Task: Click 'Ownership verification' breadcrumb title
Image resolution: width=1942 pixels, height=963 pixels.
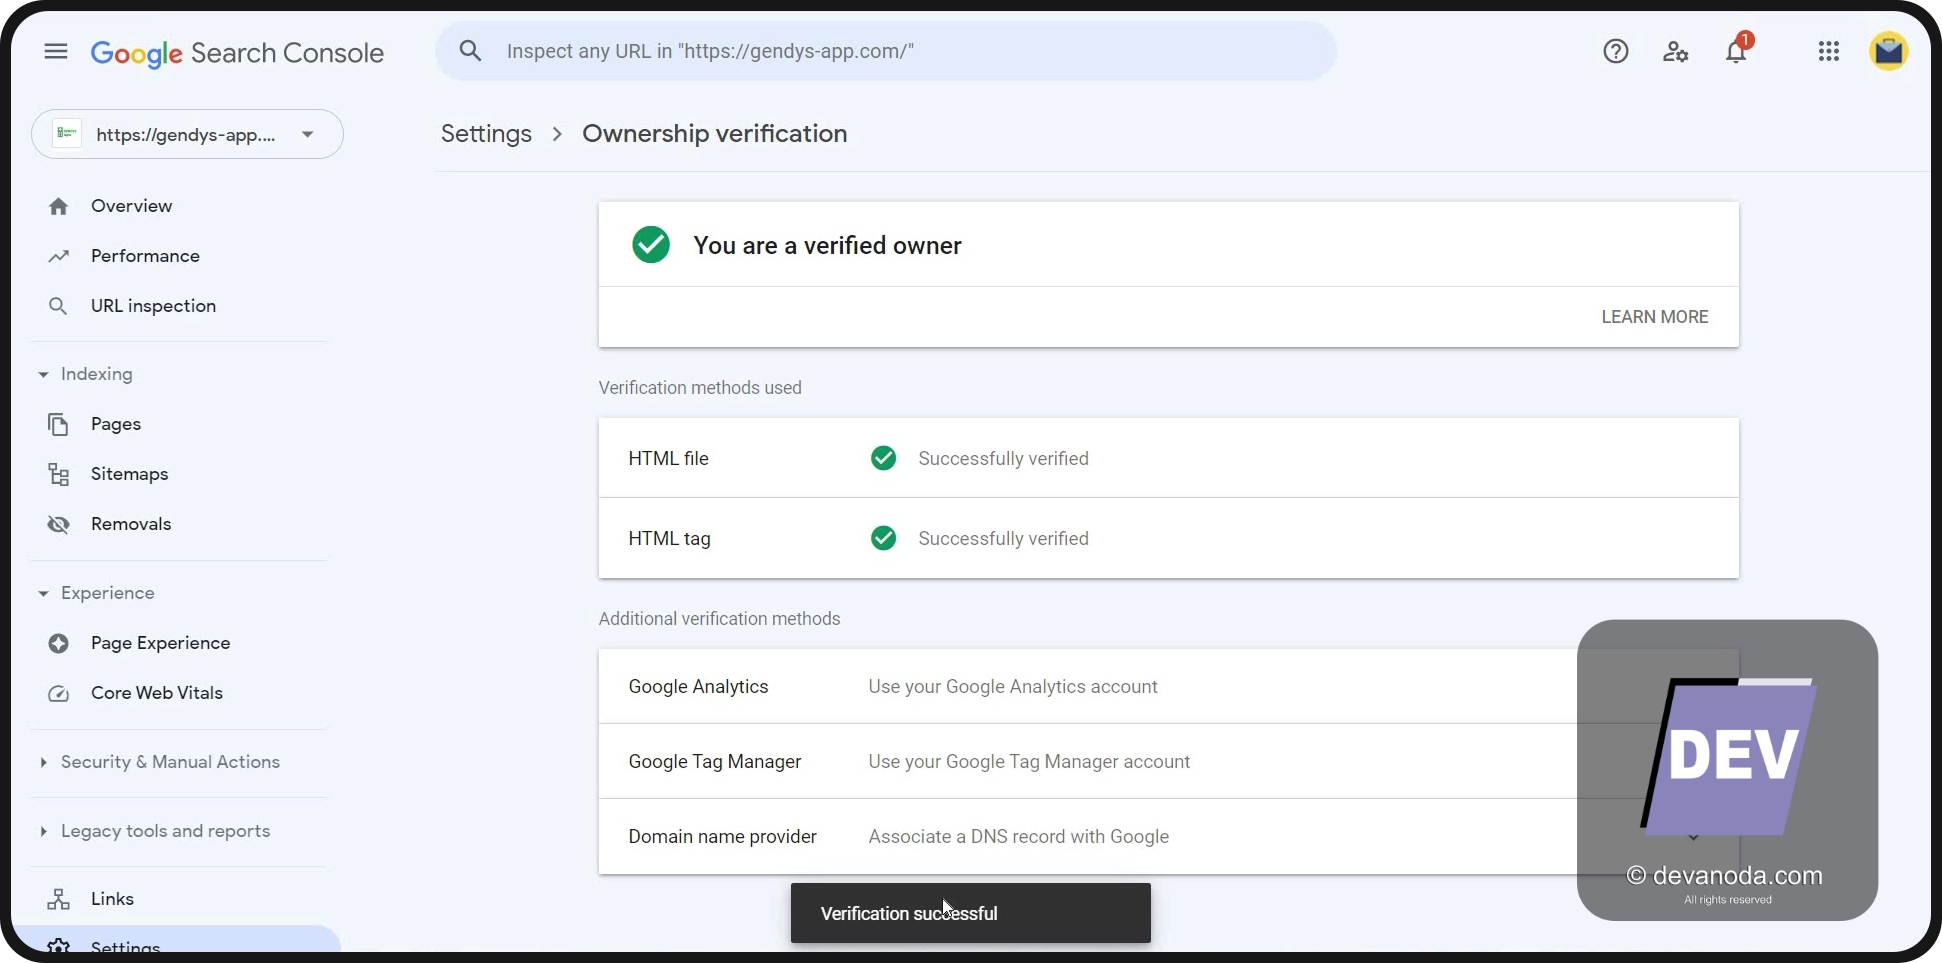Action: coord(715,133)
